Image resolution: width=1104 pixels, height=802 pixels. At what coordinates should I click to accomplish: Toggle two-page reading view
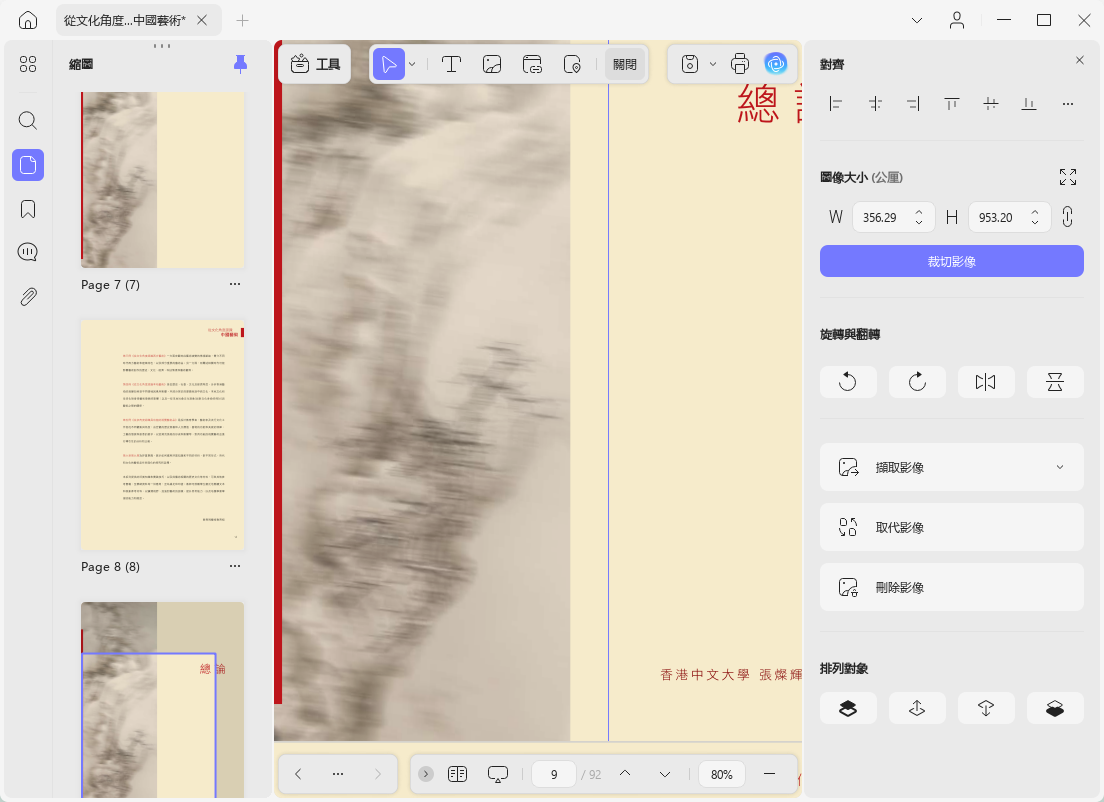[457, 774]
